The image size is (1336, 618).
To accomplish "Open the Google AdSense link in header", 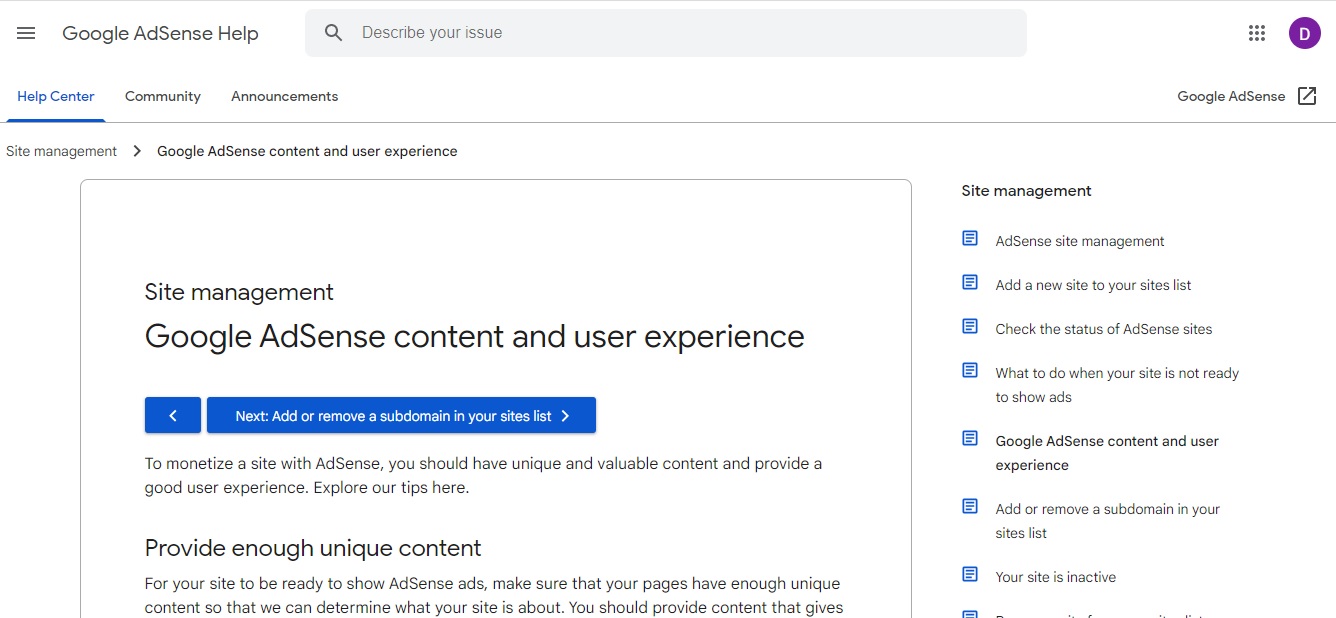I will (x=1231, y=97).
